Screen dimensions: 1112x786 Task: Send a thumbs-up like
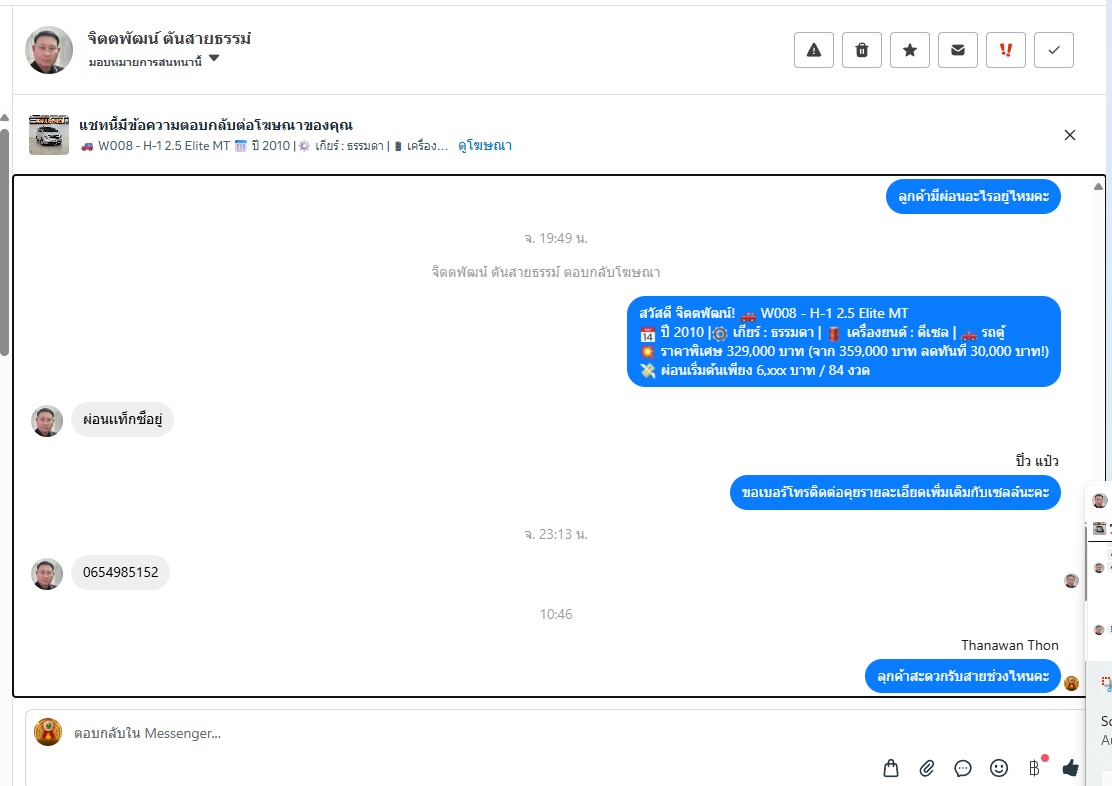coord(1071,768)
